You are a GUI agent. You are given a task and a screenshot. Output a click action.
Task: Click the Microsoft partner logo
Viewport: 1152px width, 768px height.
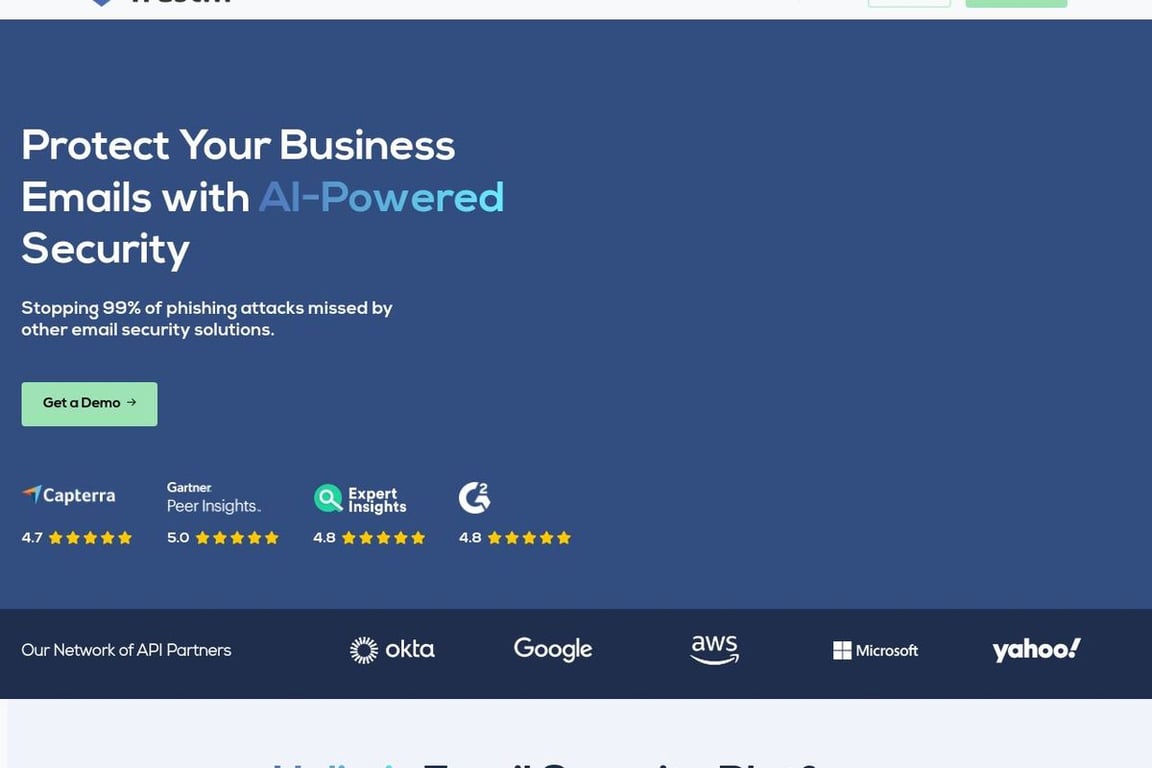[875, 650]
